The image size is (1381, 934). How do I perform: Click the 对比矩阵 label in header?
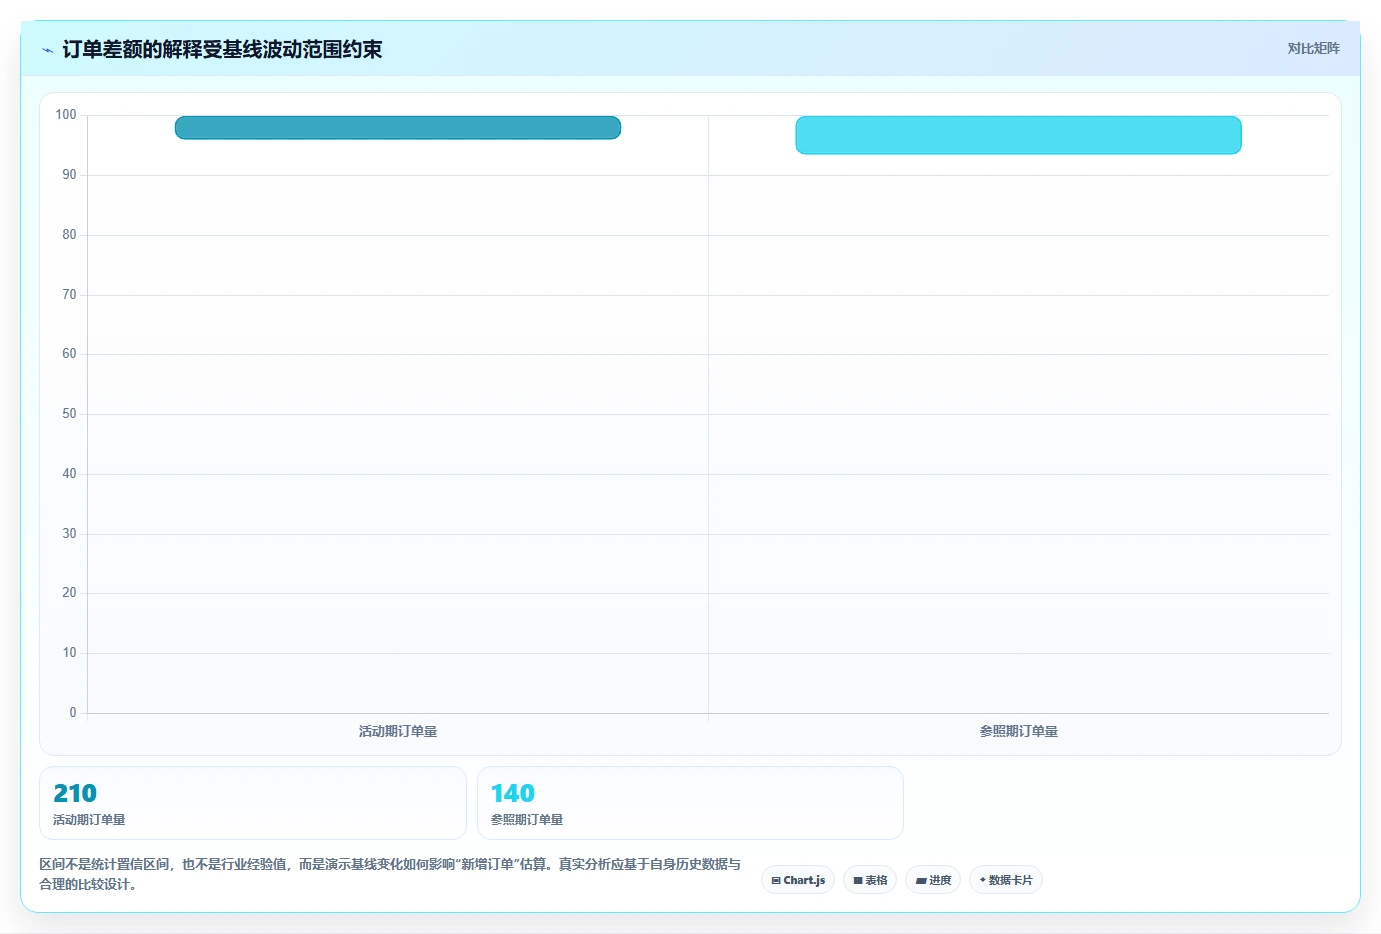click(1313, 48)
